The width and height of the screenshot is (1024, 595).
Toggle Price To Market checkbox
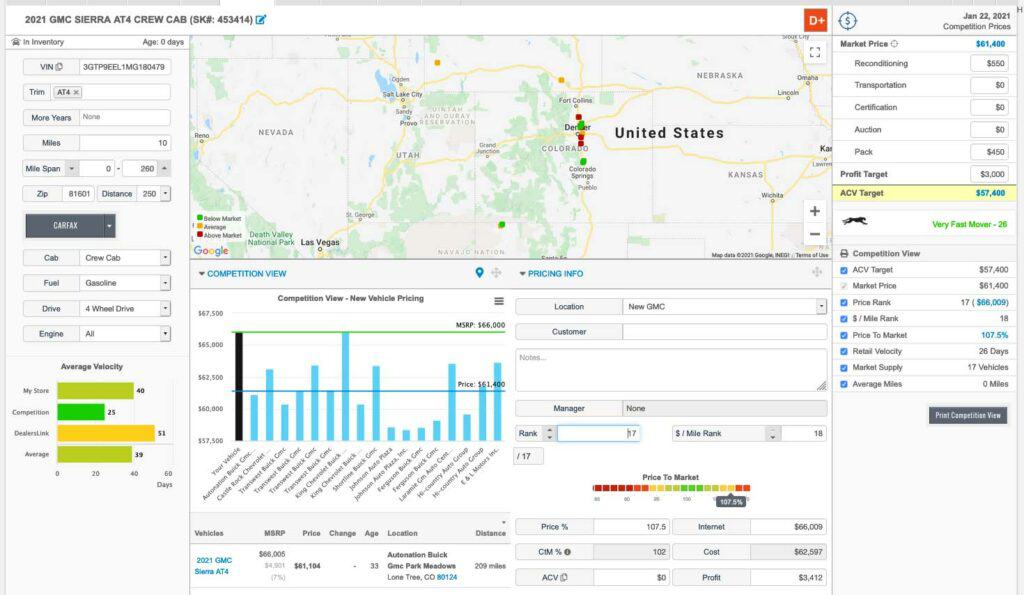click(x=844, y=335)
